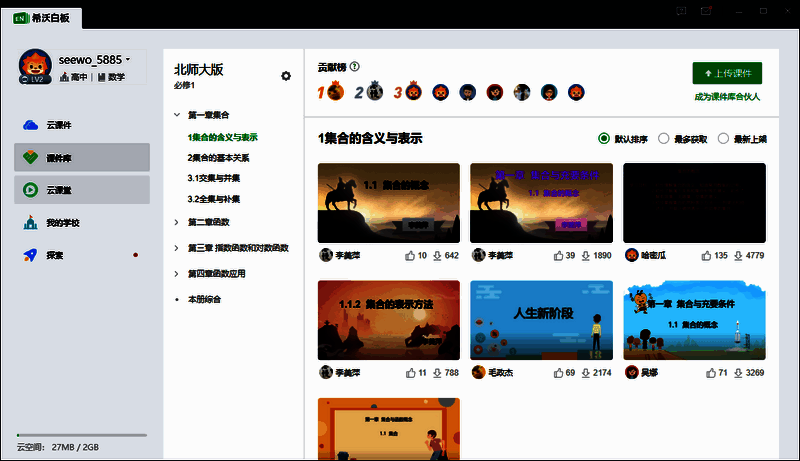Click the 贡献榜 help question icon
The image size is (800, 461).
(355, 66)
